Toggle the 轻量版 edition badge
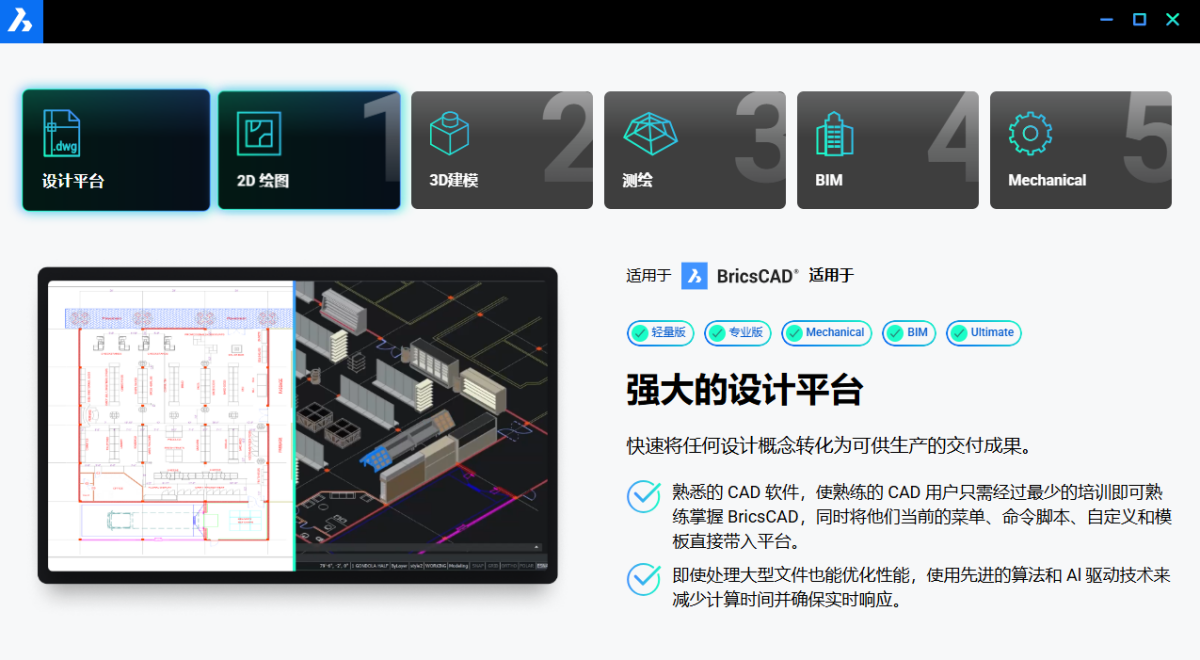The image size is (1200, 660). (660, 333)
